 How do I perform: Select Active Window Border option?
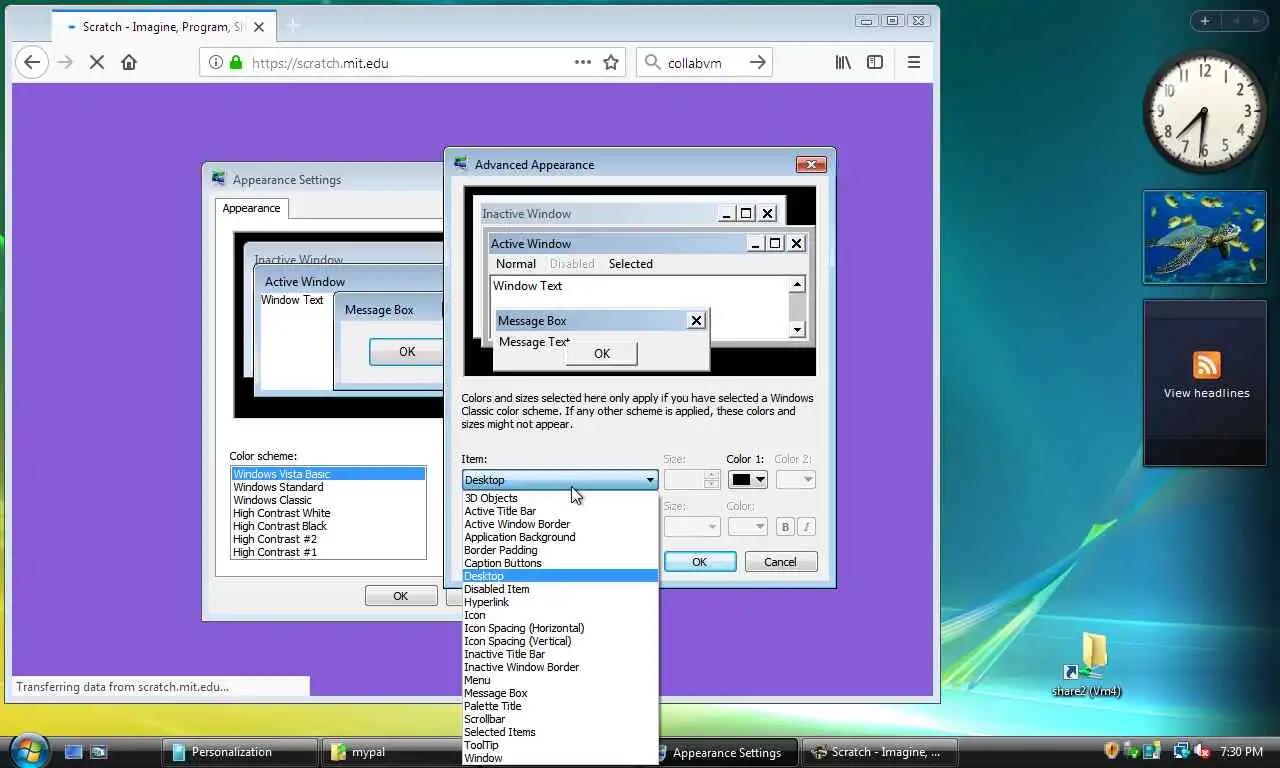pos(560,524)
